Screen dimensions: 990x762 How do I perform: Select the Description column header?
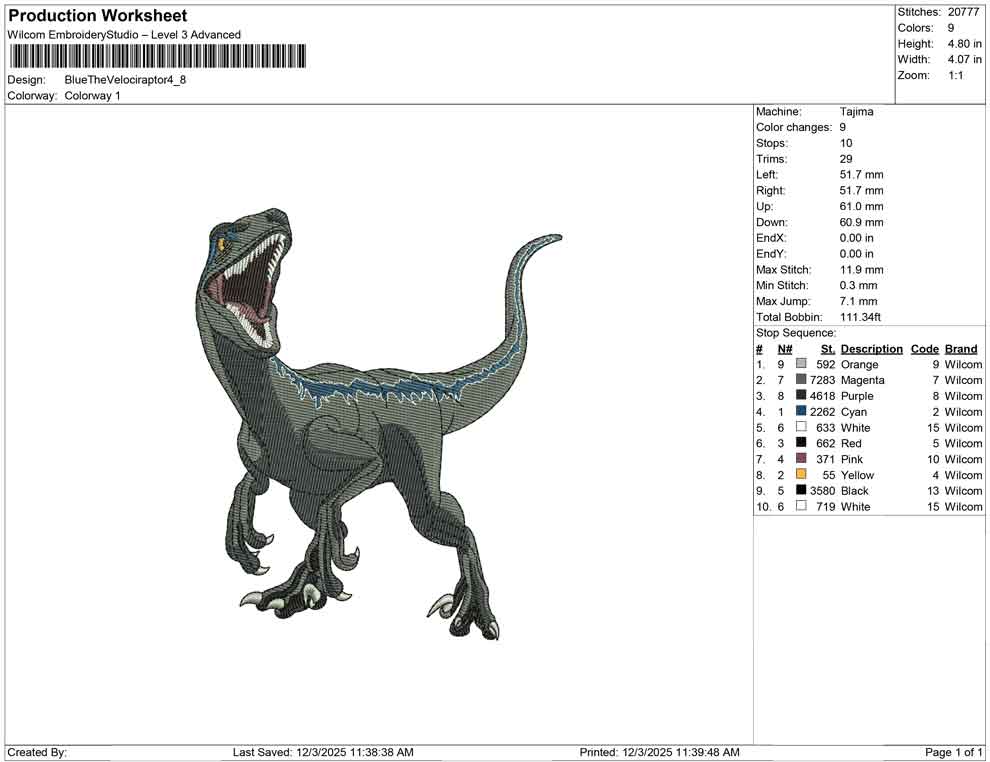[x=872, y=348]
